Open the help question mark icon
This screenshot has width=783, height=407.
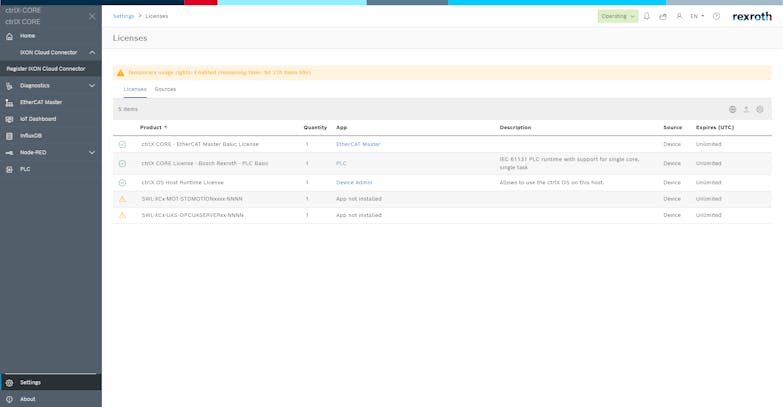[716, 16]
